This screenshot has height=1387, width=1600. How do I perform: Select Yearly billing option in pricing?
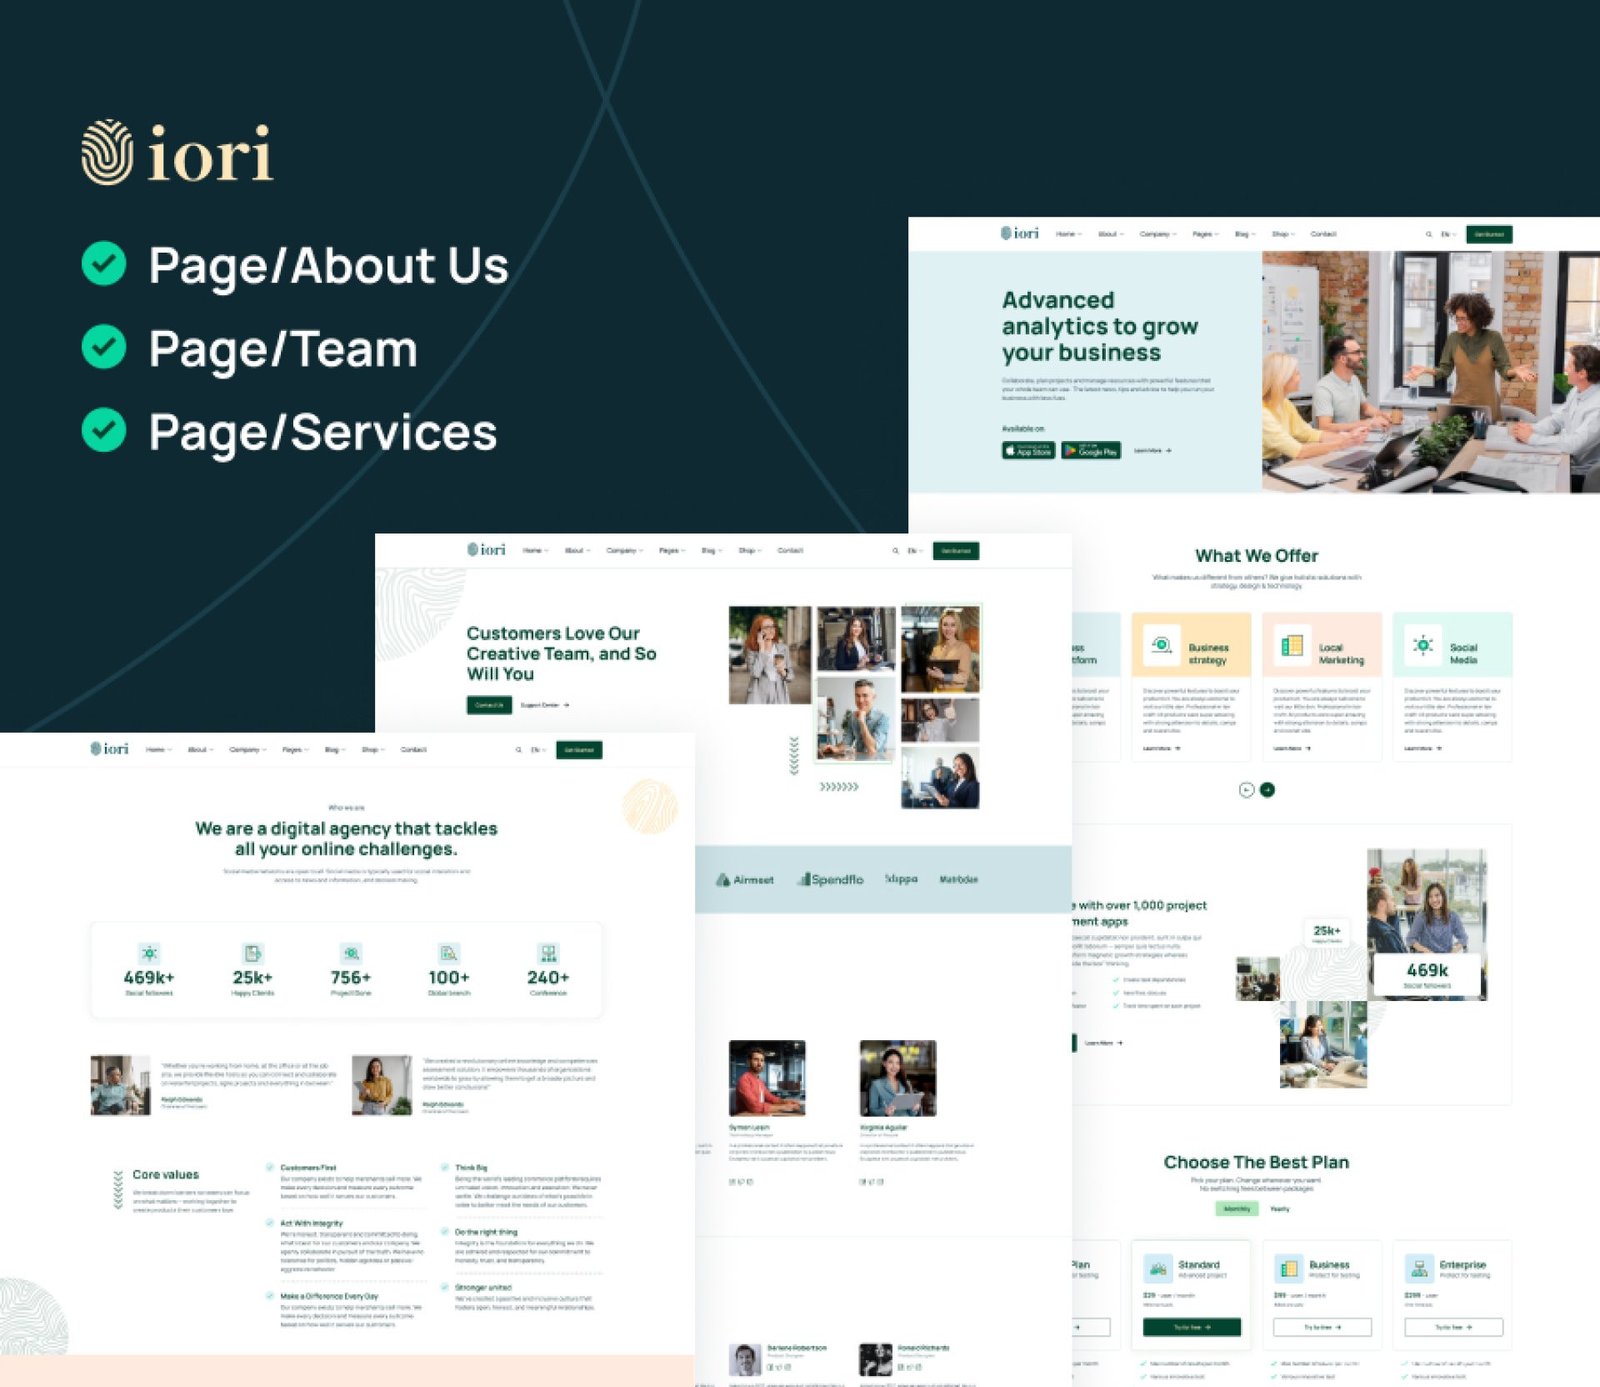pyautogui.click(x=1280, y=1209)
